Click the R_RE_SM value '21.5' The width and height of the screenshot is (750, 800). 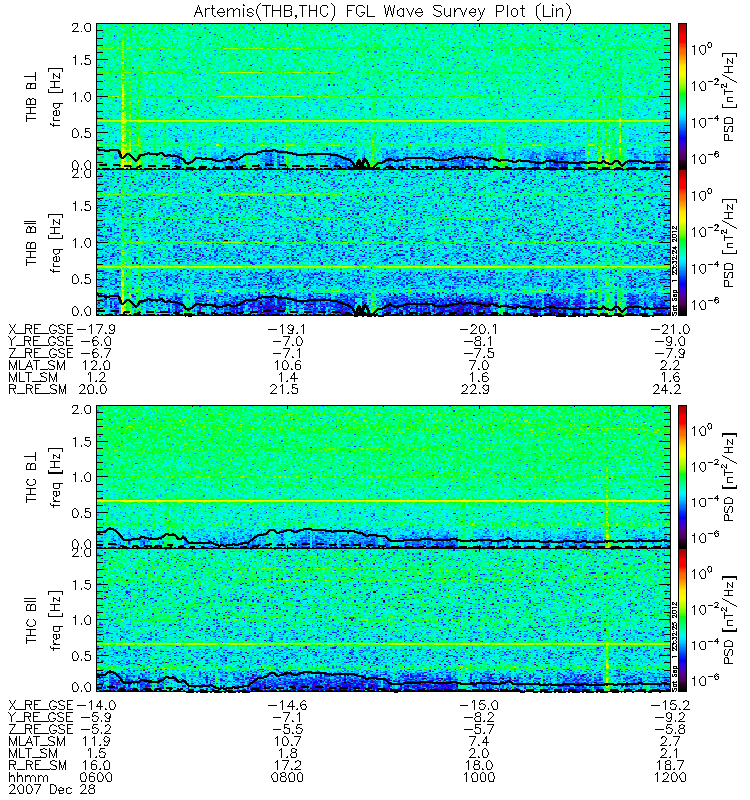(x=284, y=389)
